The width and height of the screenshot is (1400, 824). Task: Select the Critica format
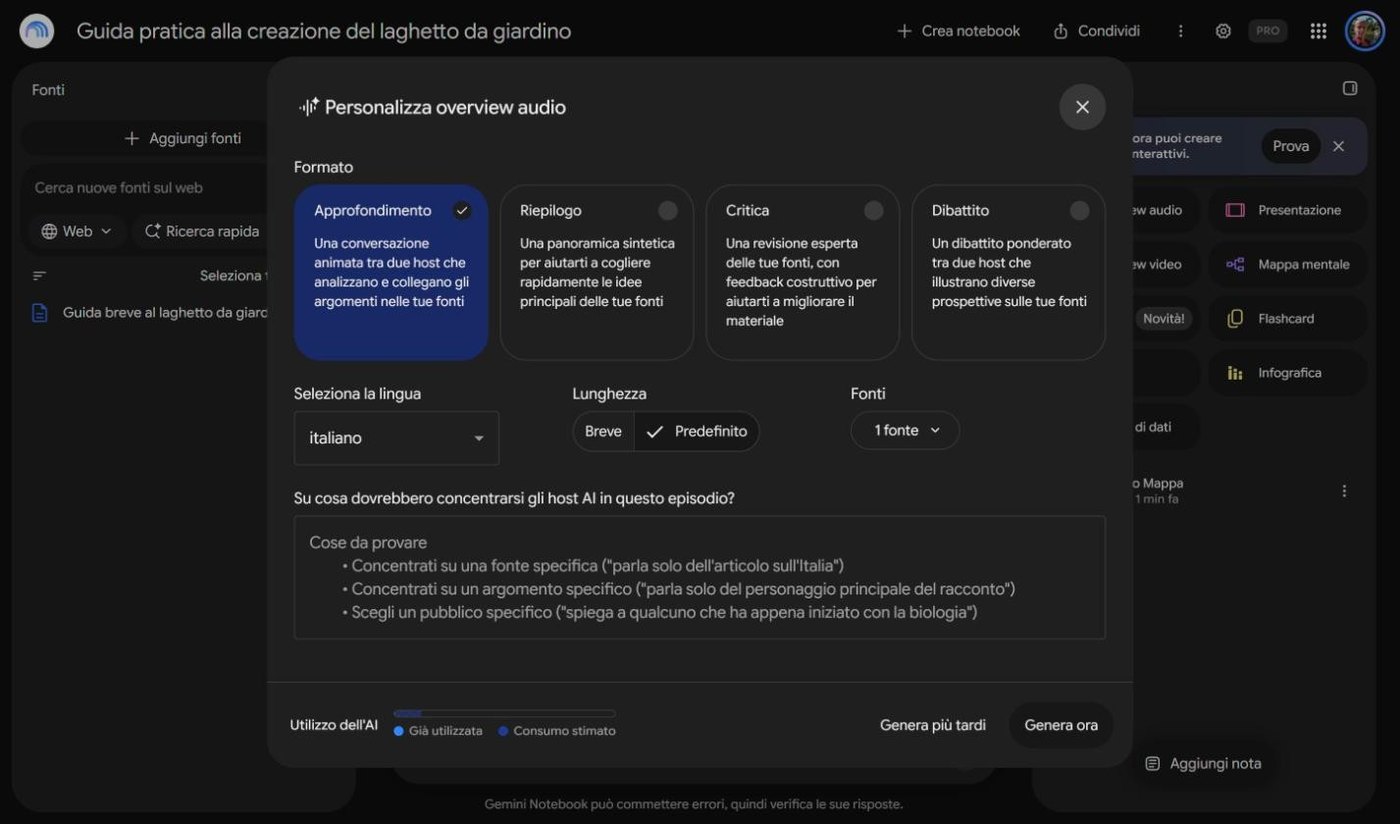(x=803, y=272)
